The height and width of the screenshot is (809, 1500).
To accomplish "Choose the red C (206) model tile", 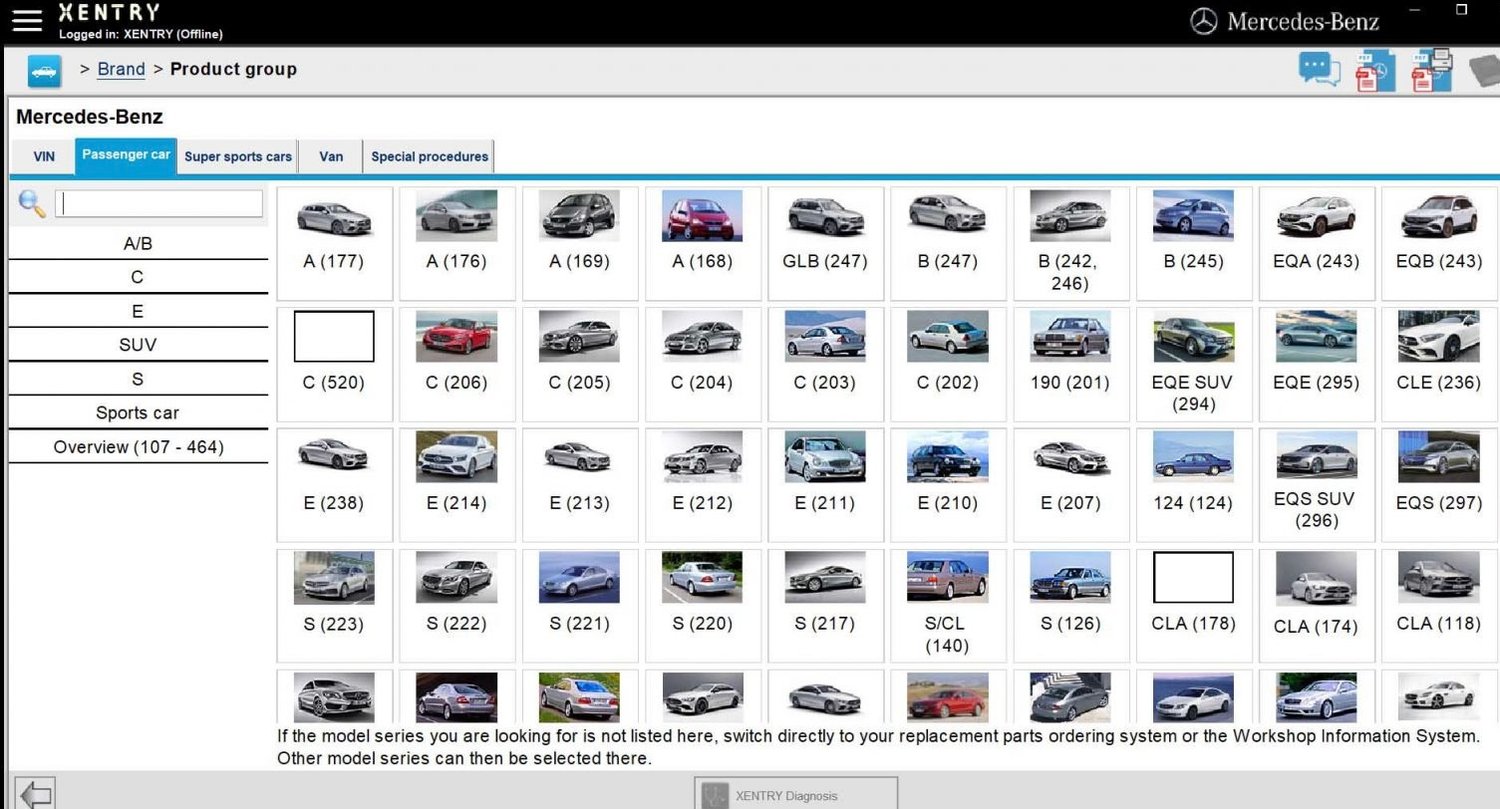I will [x=457, y=364].
